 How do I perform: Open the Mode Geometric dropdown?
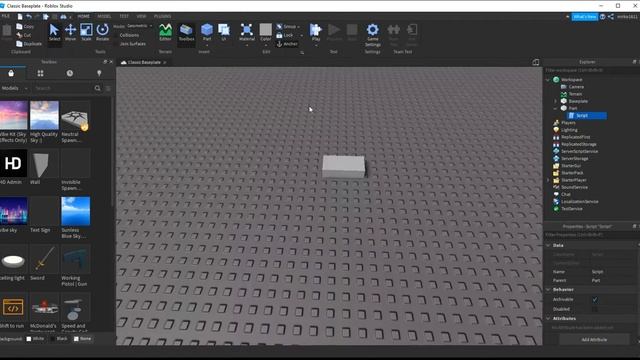[x=139, y=26]
